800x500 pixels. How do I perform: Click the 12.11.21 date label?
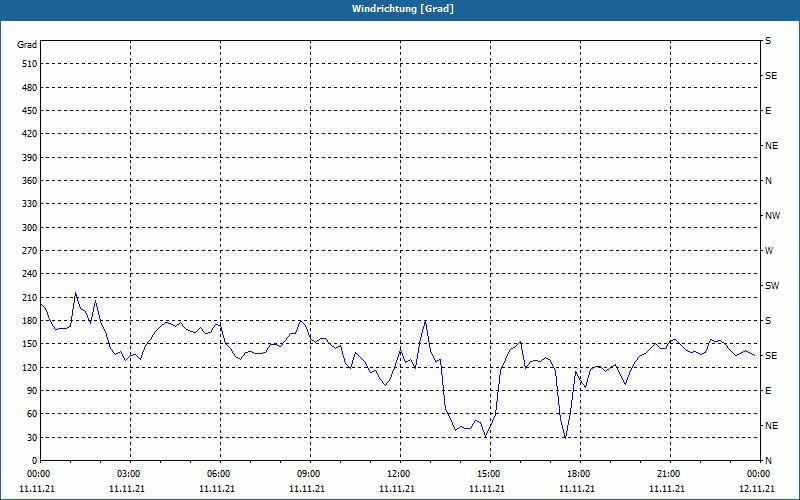(757, 489)
